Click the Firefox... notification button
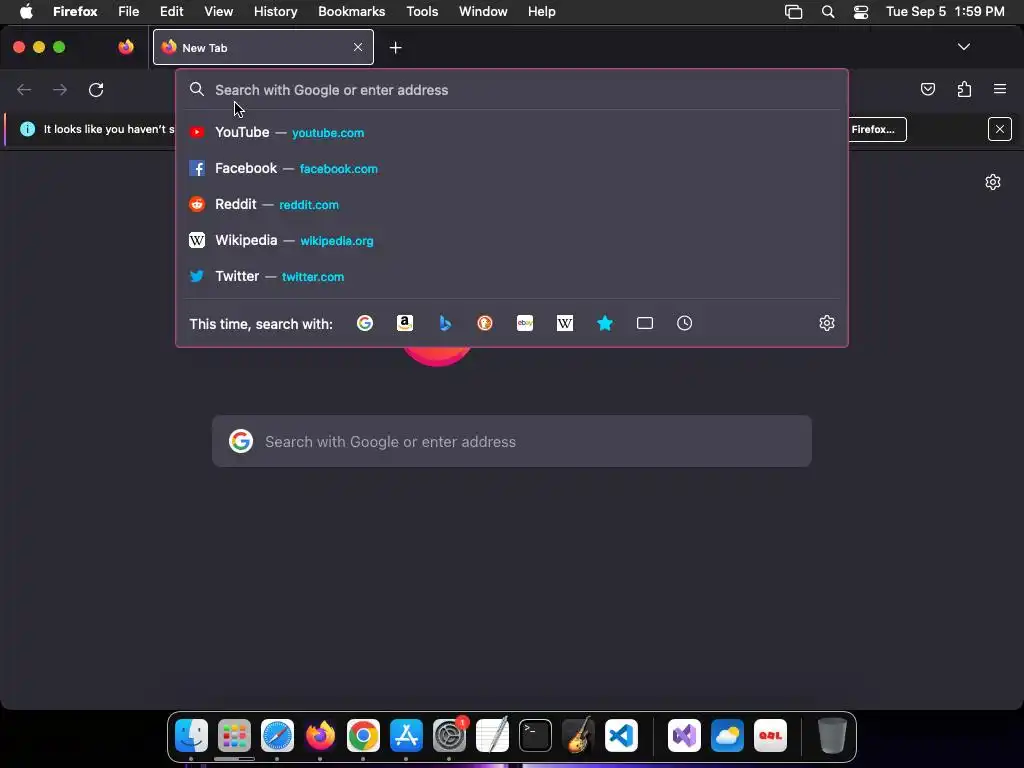This screenshot has height=768, width=1024. [x=876, y=129]
